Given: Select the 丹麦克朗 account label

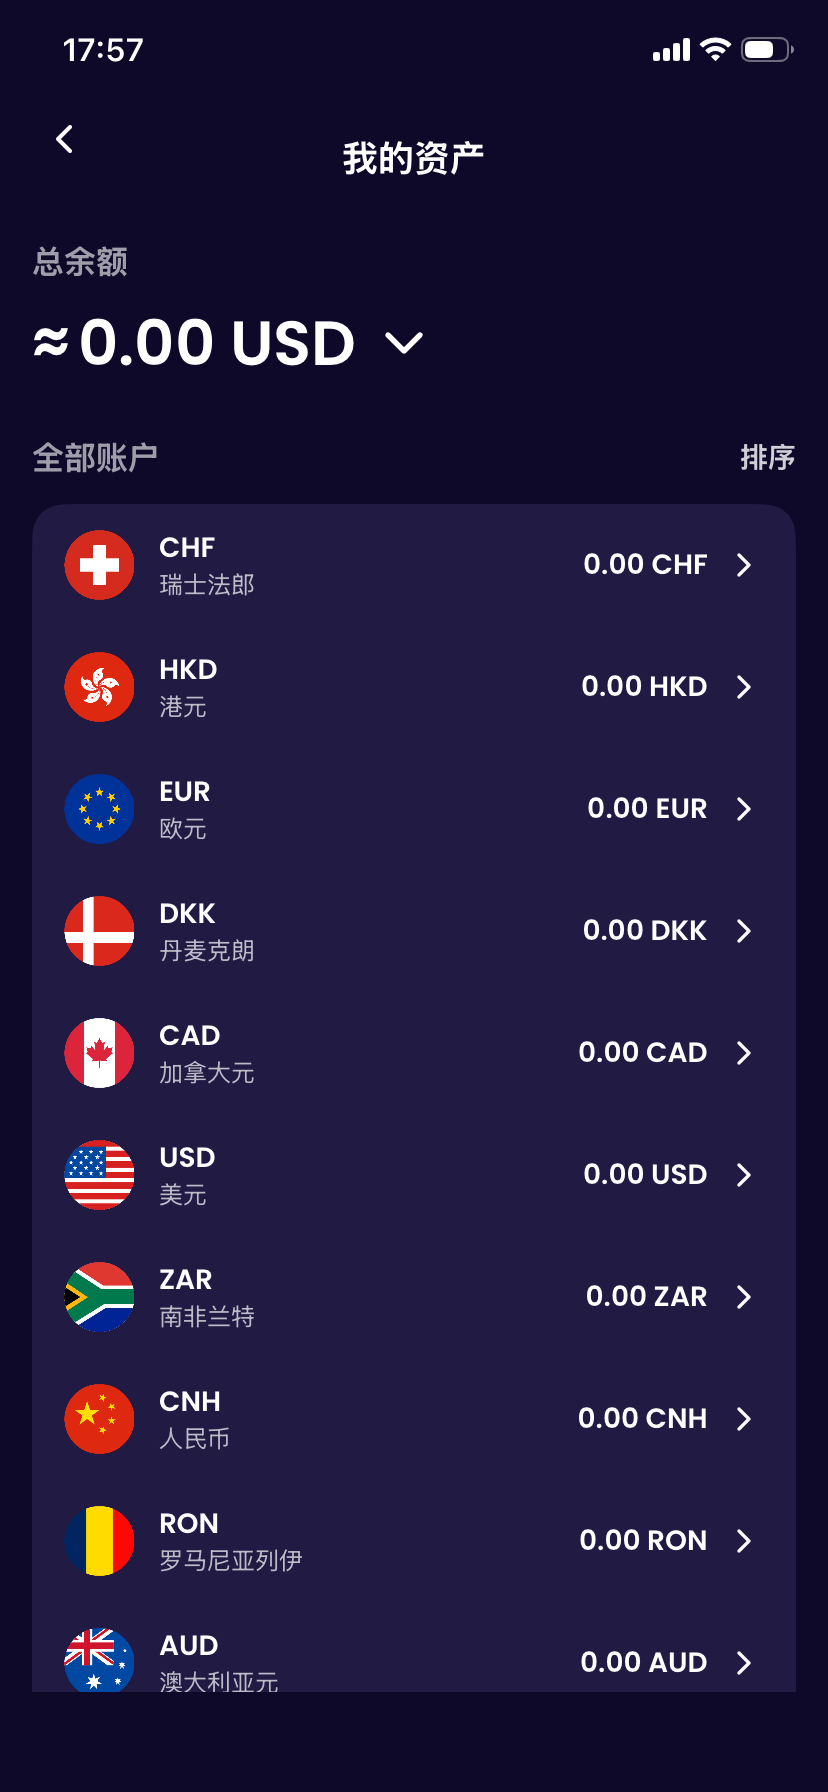Looking at the screenshot, I should click(207, 950).
